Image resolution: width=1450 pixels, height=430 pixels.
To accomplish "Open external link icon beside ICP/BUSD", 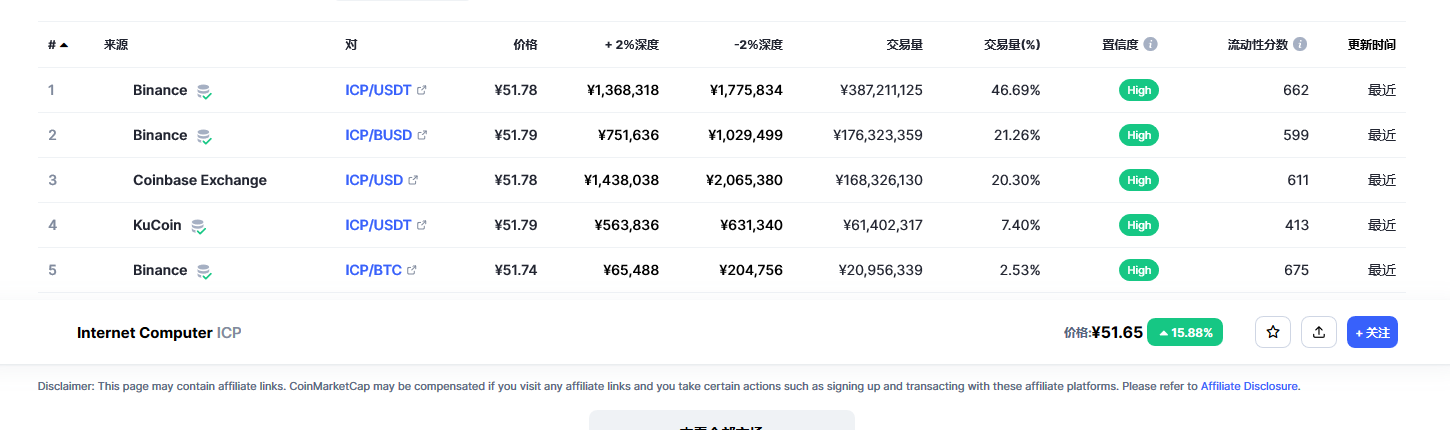I will pyautogui.click(x=422, y=135).
